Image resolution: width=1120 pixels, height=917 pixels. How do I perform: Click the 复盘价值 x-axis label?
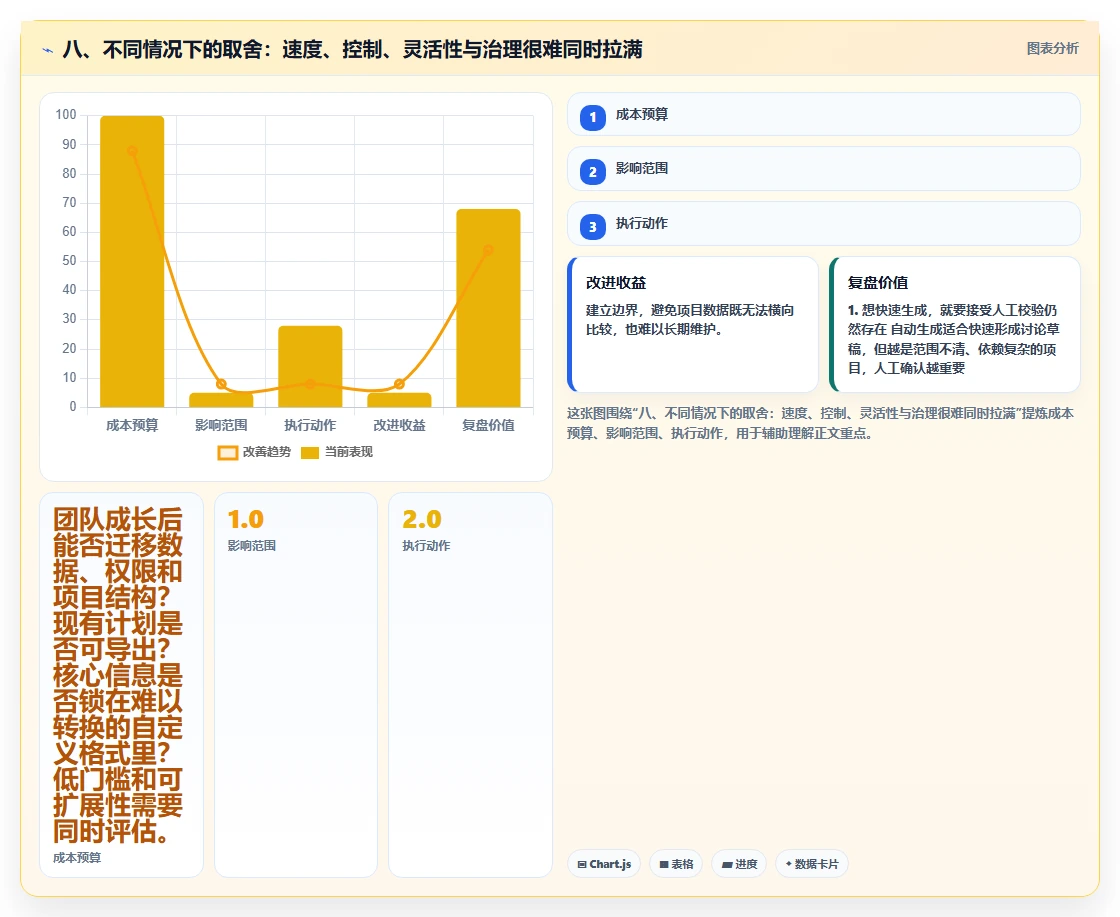pyautogui.click(x=489, y=426)
